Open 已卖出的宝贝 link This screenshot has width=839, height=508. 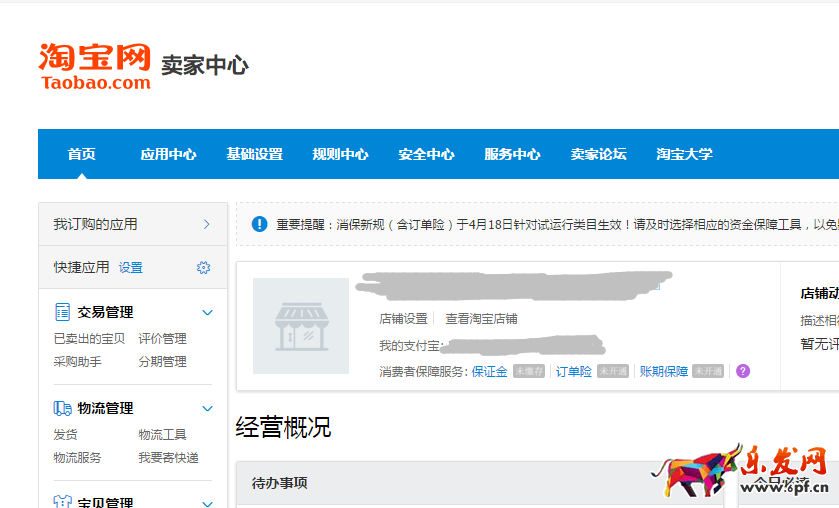(x=89, y=338)
